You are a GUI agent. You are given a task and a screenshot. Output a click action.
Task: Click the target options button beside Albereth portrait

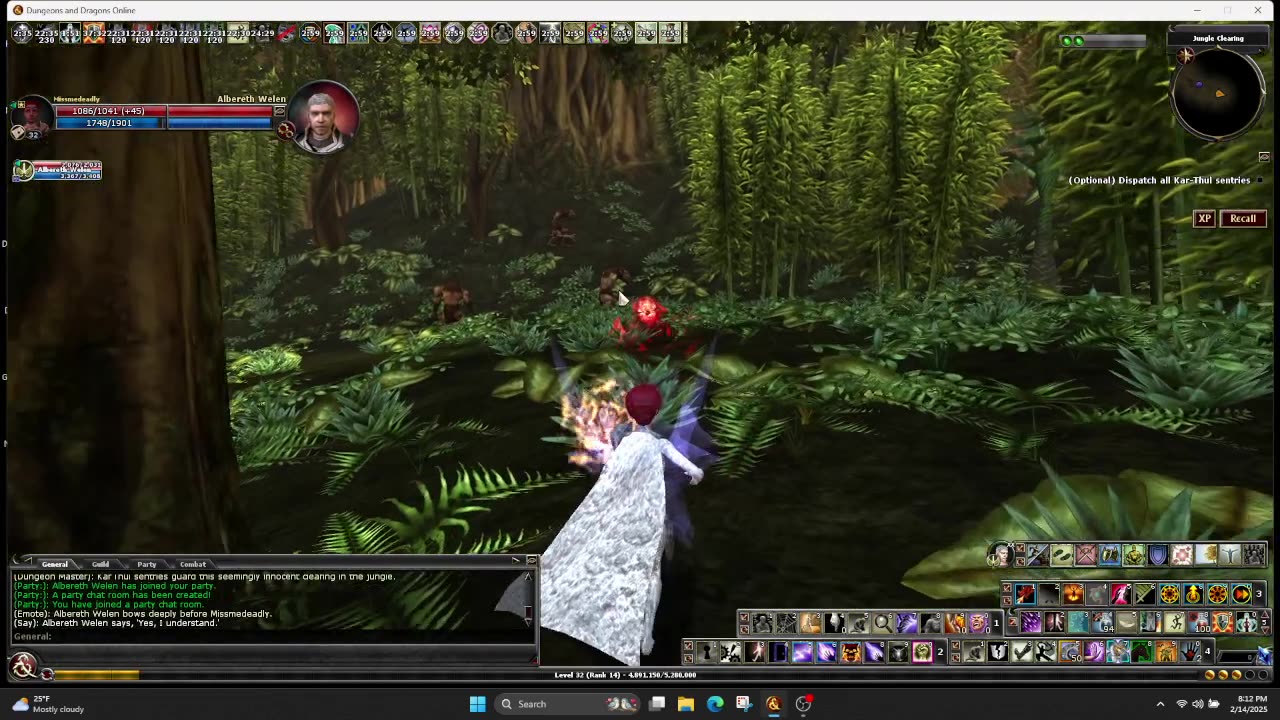[286, 130]
